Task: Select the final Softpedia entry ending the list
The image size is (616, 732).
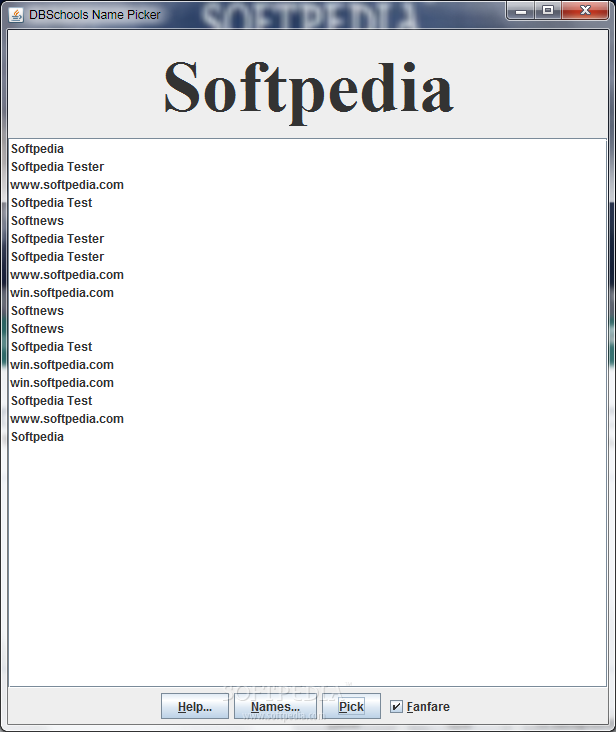Action: [308, 437]
